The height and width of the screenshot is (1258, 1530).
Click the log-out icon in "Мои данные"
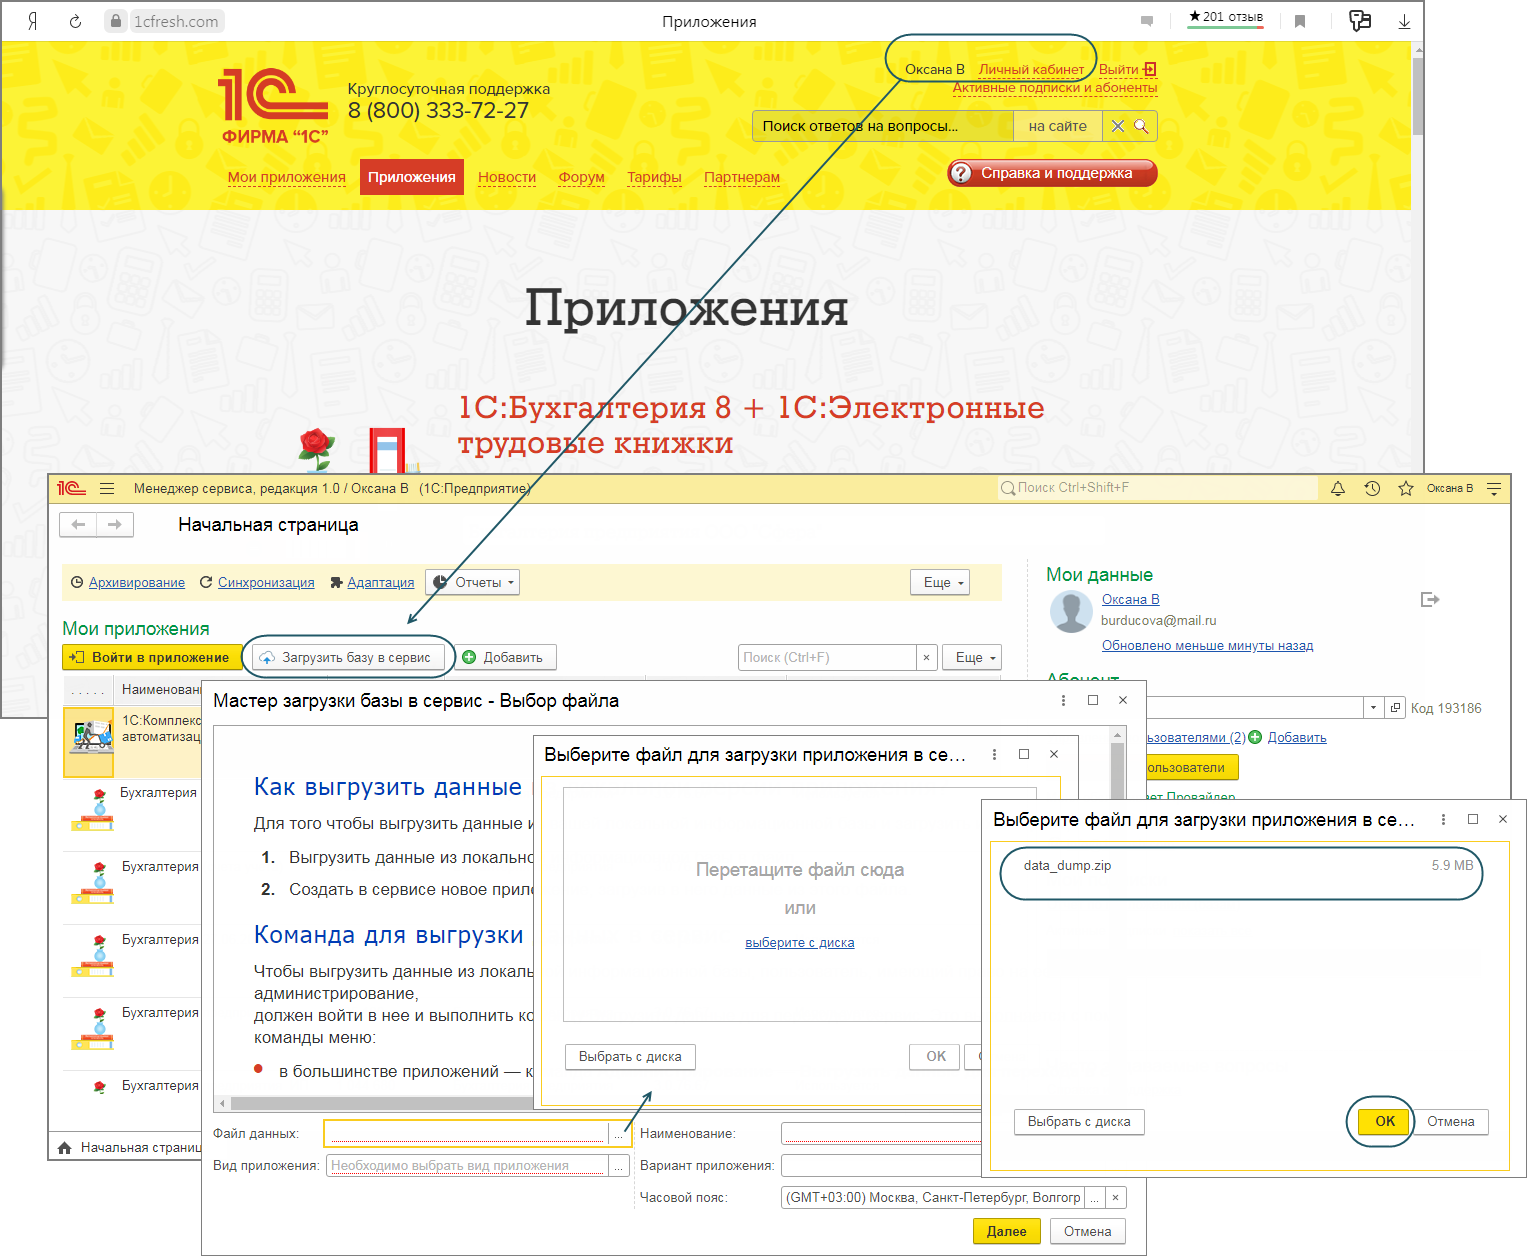1430,599
